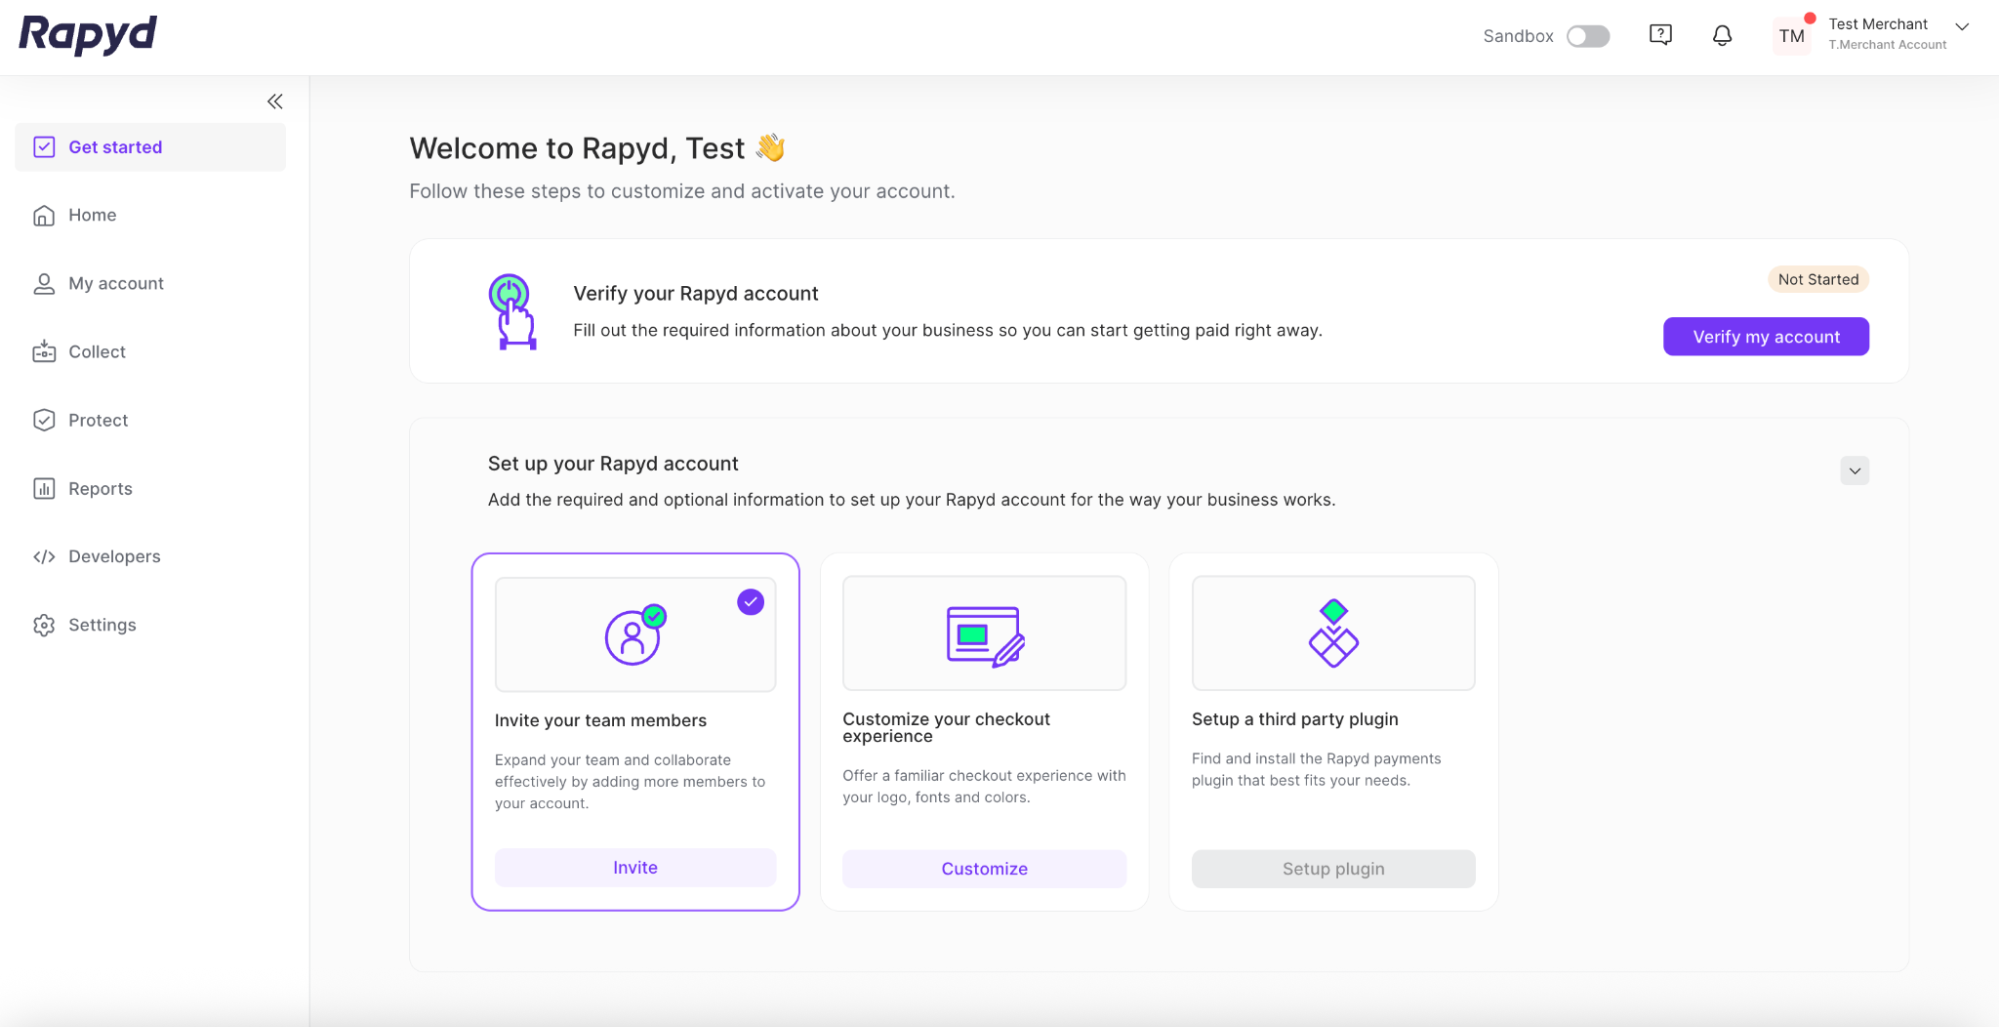Viewport: 1999px width, 1027px height.
Task: Open the Settings gear in sidebar
Action: [x=44, y=624]
